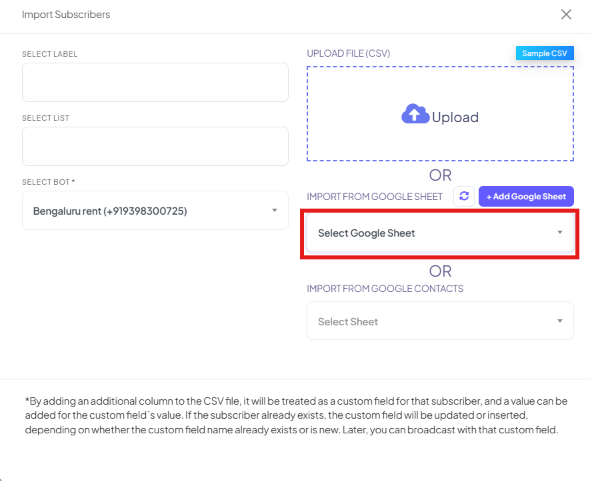Click the Upload File (CSV) label

point(348,54)
